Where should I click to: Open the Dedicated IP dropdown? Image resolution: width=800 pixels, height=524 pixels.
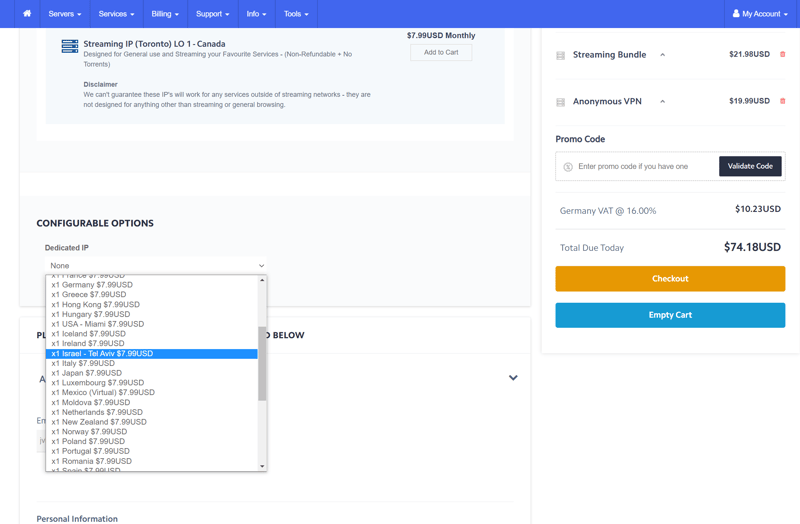click(156, 266)
